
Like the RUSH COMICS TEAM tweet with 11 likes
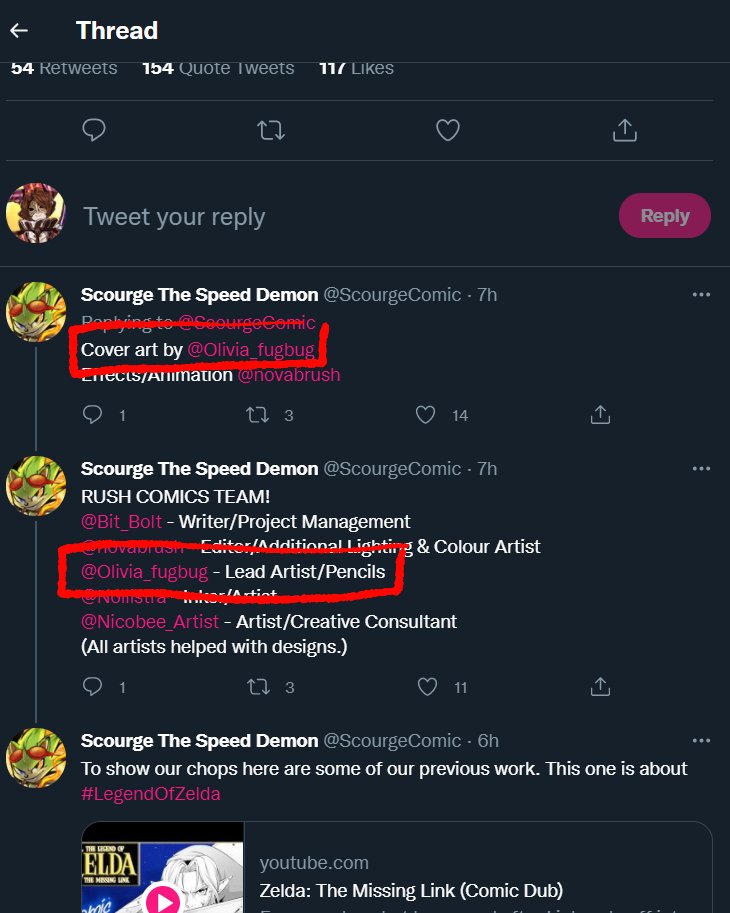tap(427, 687)
